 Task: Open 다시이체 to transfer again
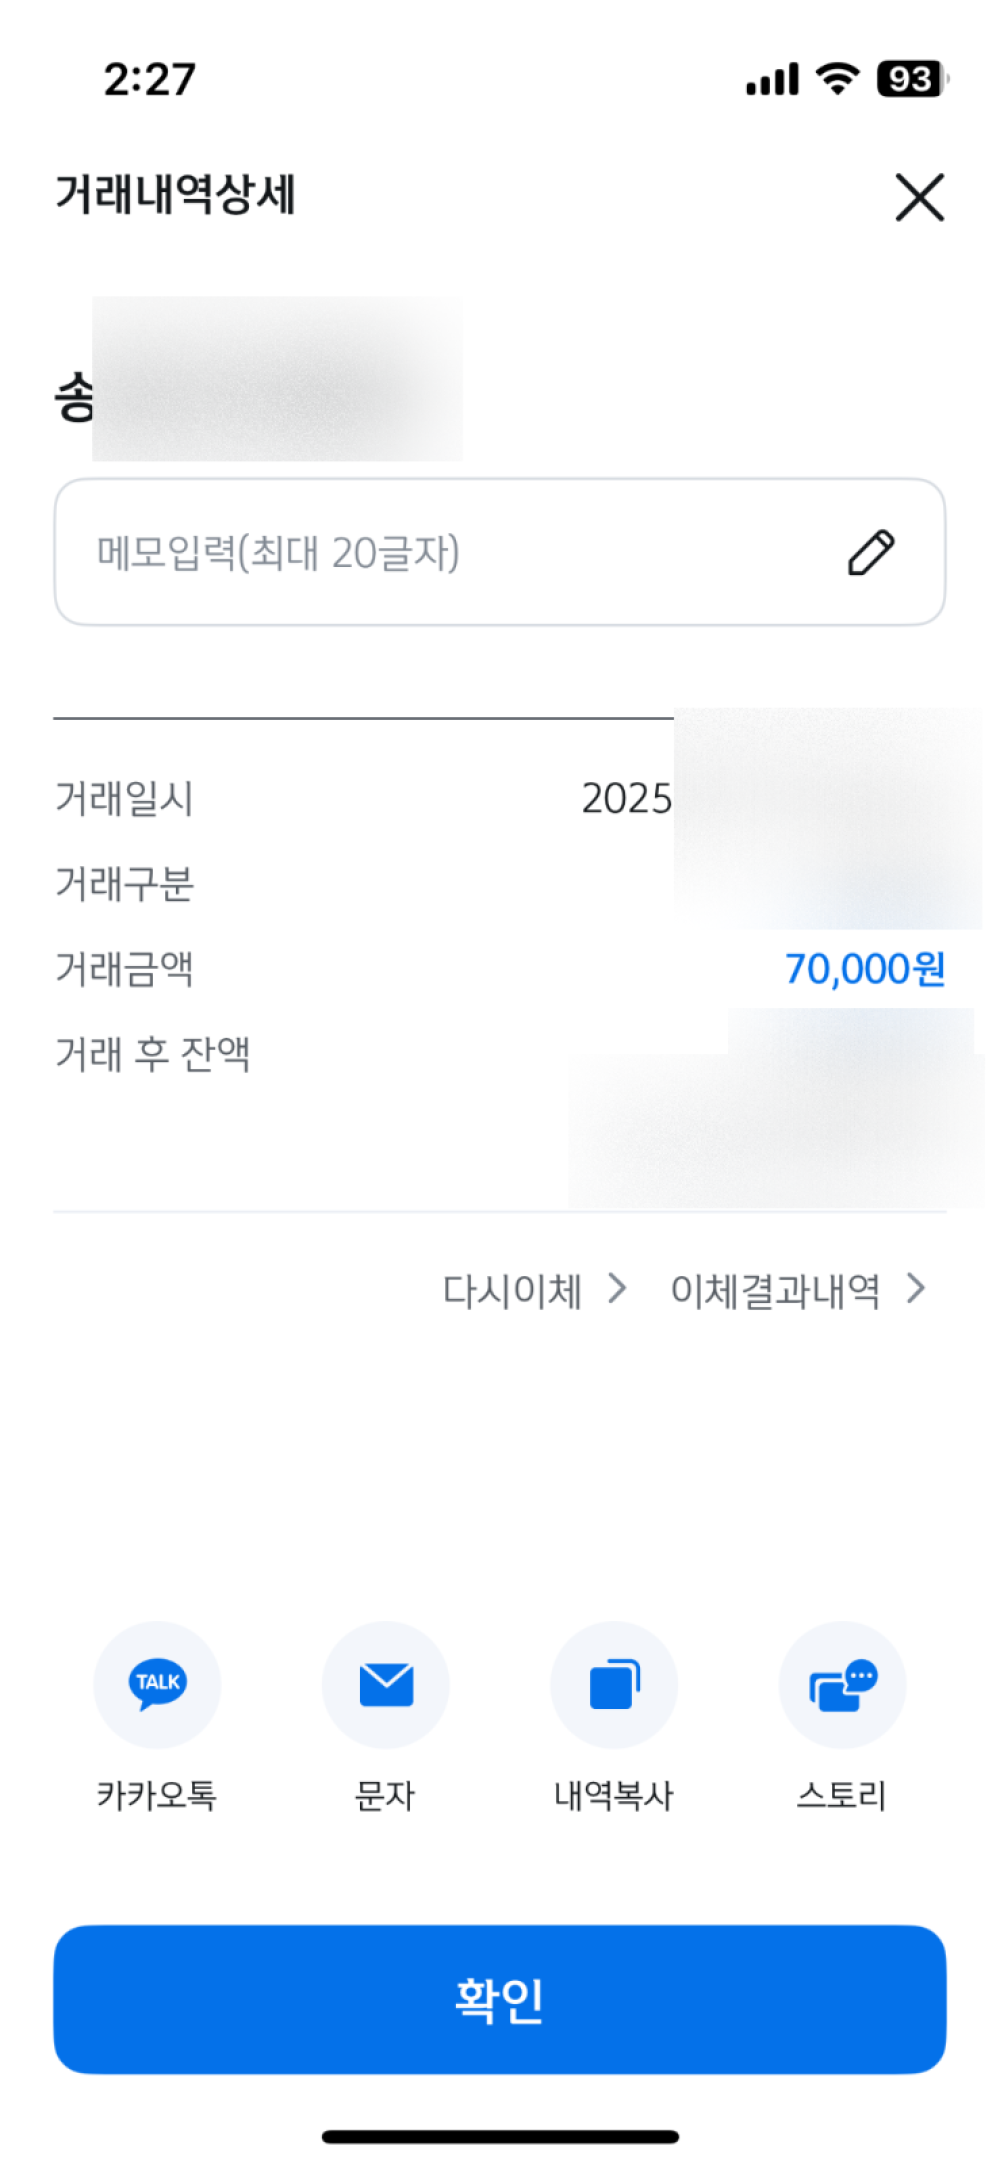pos(512,1290)
